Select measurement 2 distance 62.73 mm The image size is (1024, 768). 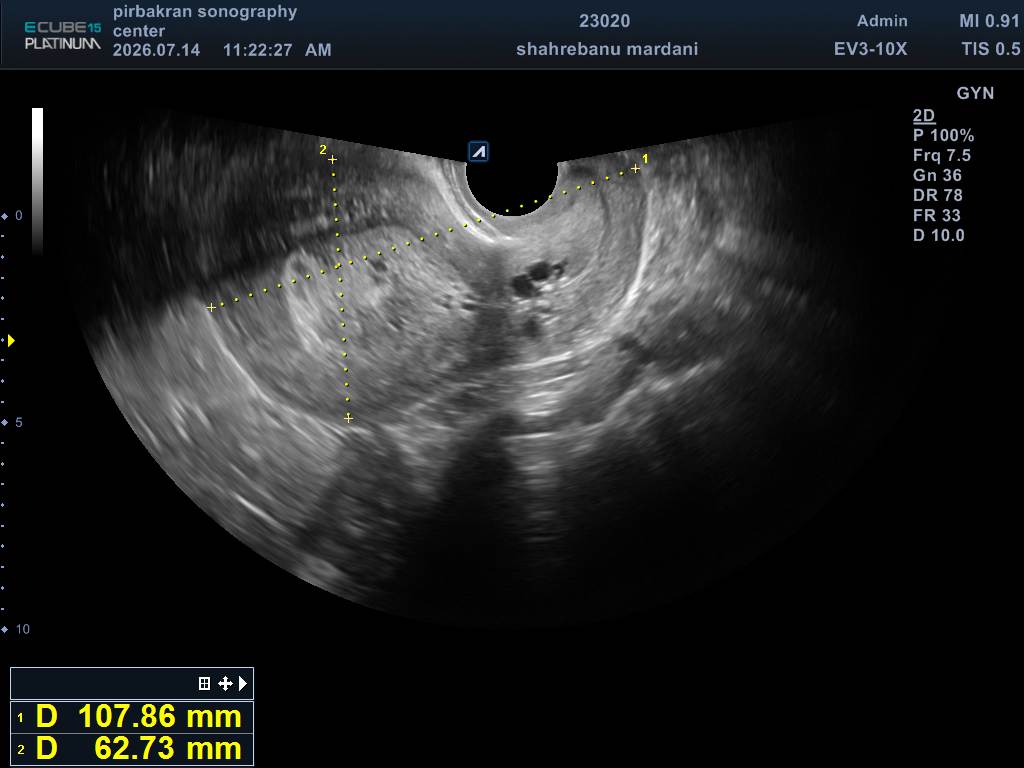(x=132, y=748)
